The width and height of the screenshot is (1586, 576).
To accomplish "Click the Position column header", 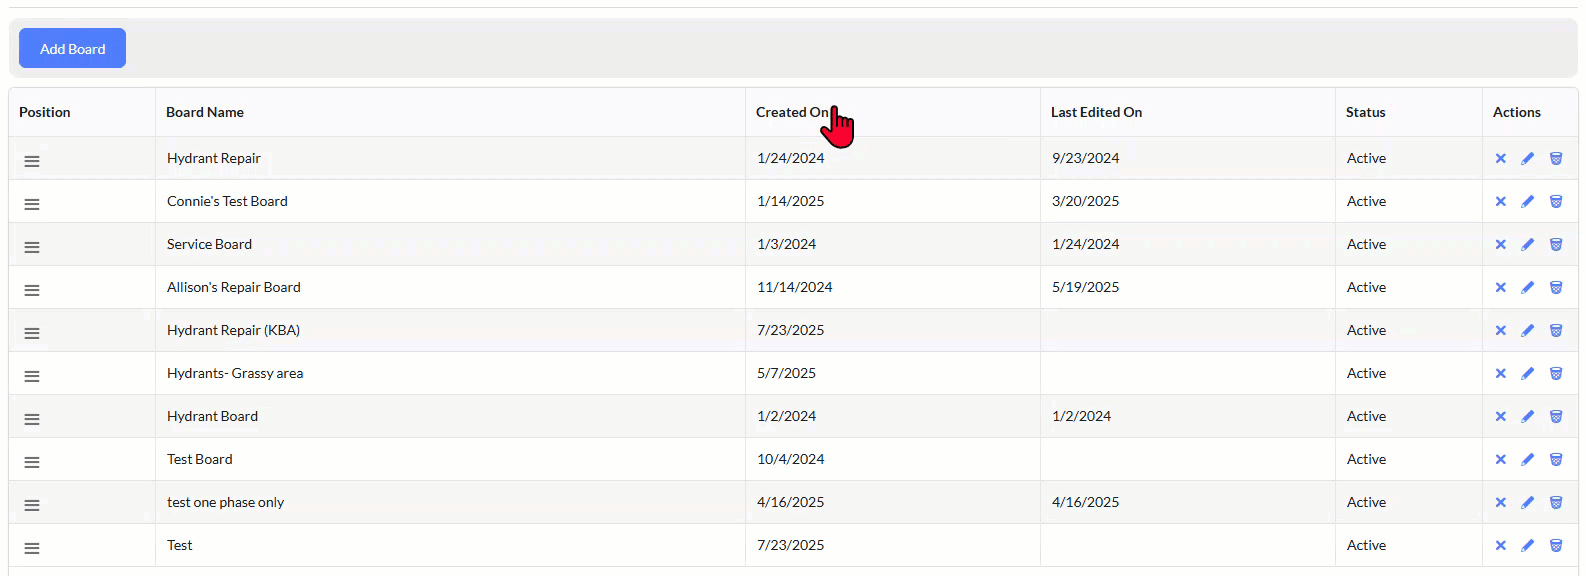I will tap(45, 112).
